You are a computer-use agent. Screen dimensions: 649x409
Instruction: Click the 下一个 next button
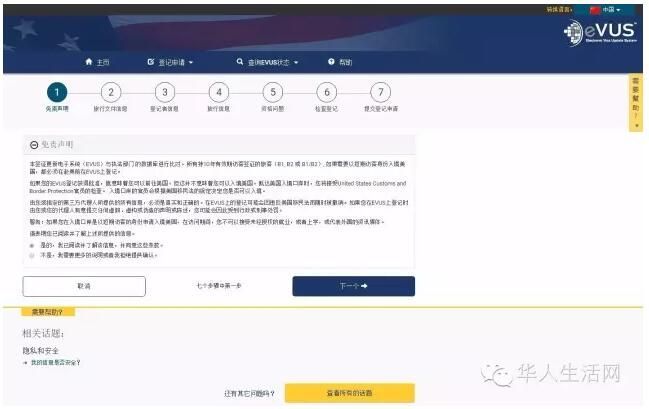(353, 286)
